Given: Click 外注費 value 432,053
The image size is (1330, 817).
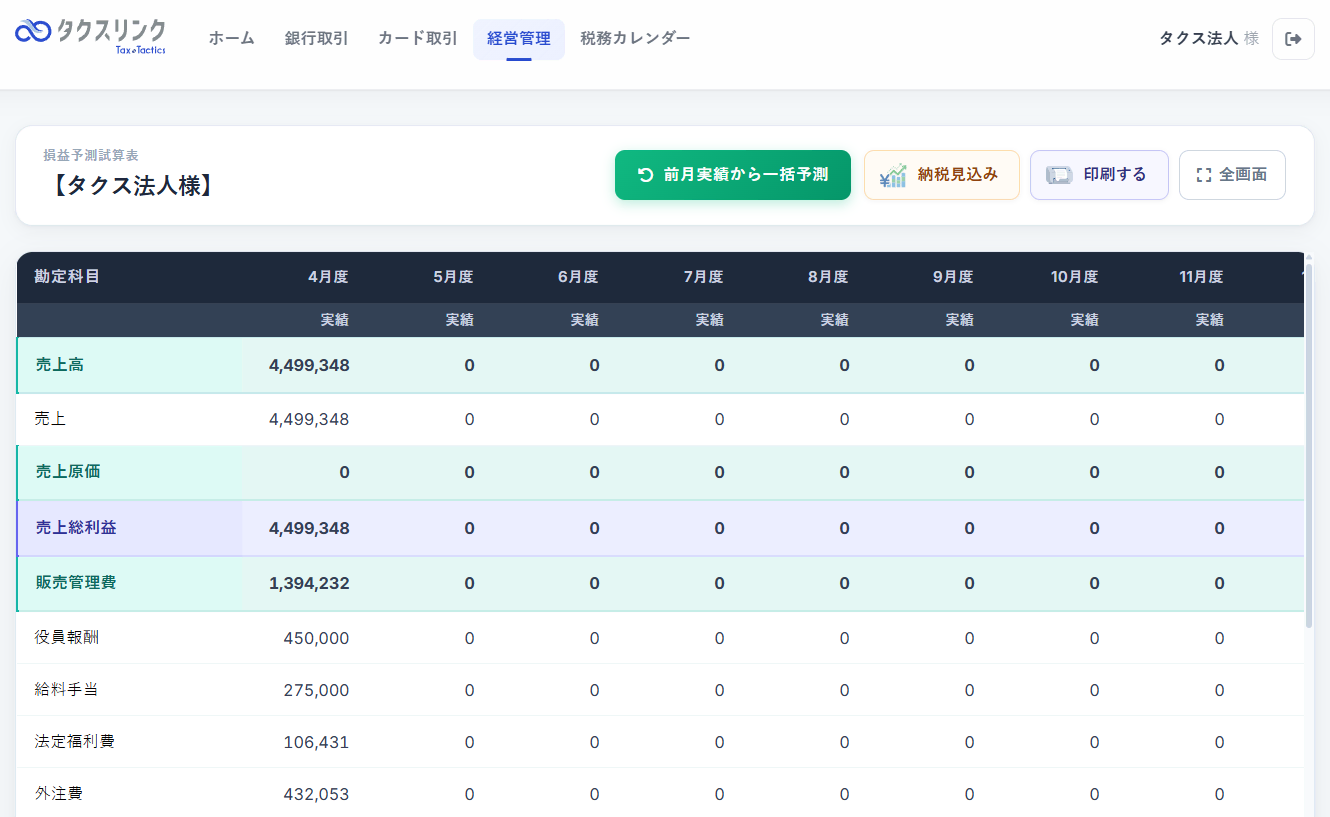Looking at the screenshot, I should [316, 795].
